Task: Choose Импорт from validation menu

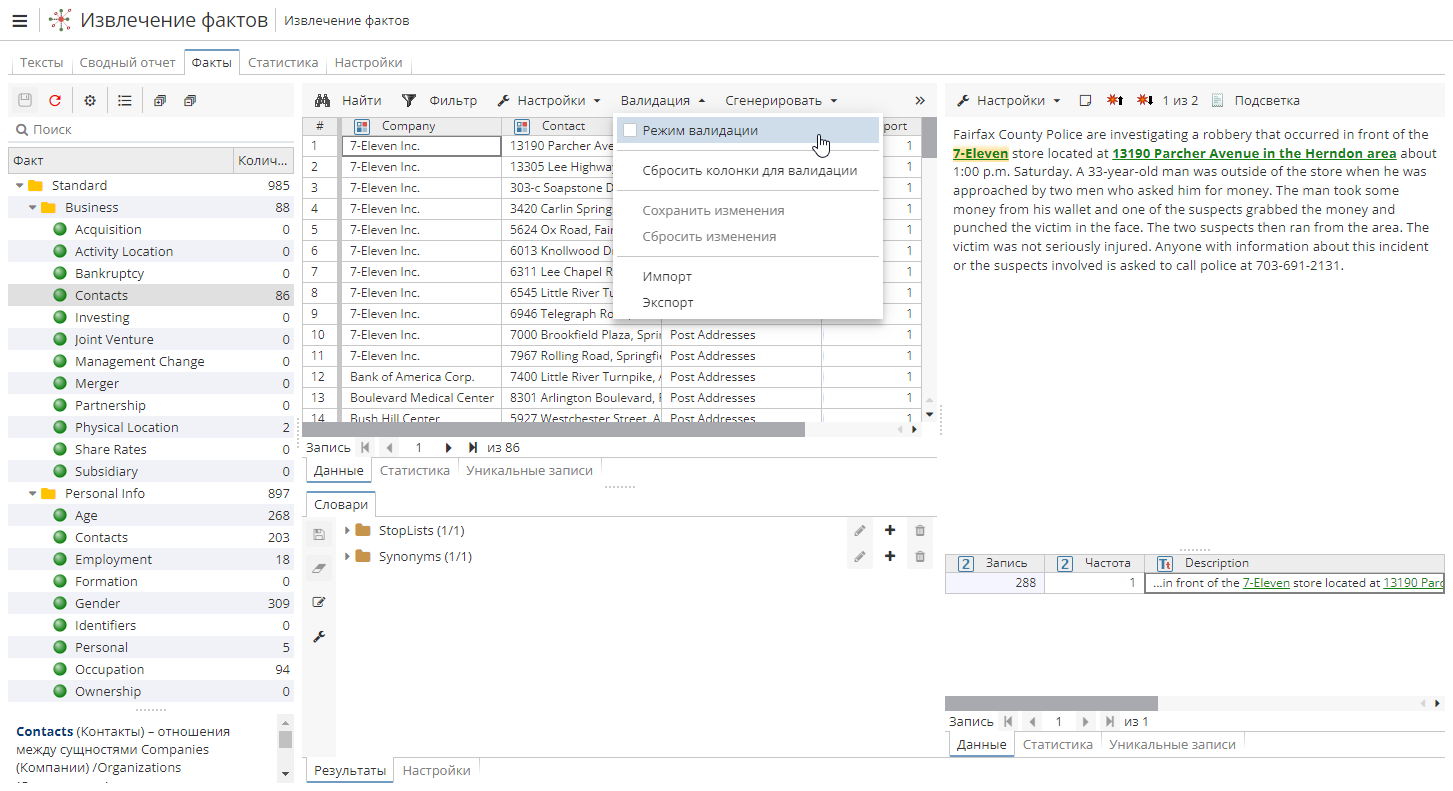Action: [749, 277]
